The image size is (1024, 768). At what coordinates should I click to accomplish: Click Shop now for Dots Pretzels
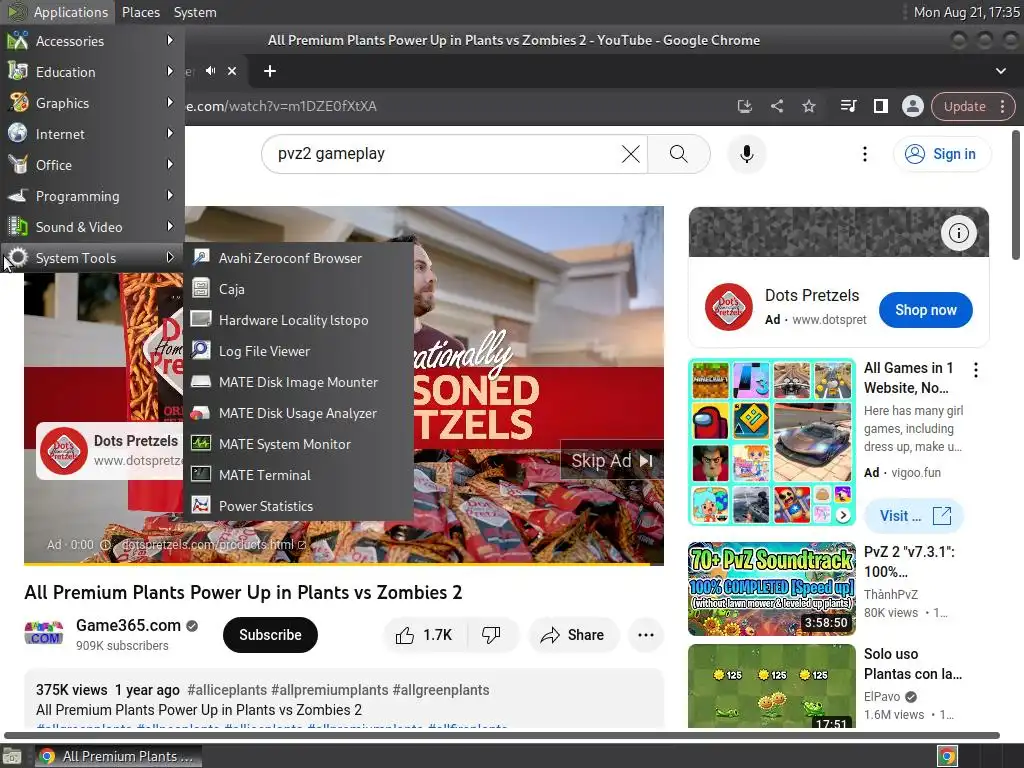(925, 310)
